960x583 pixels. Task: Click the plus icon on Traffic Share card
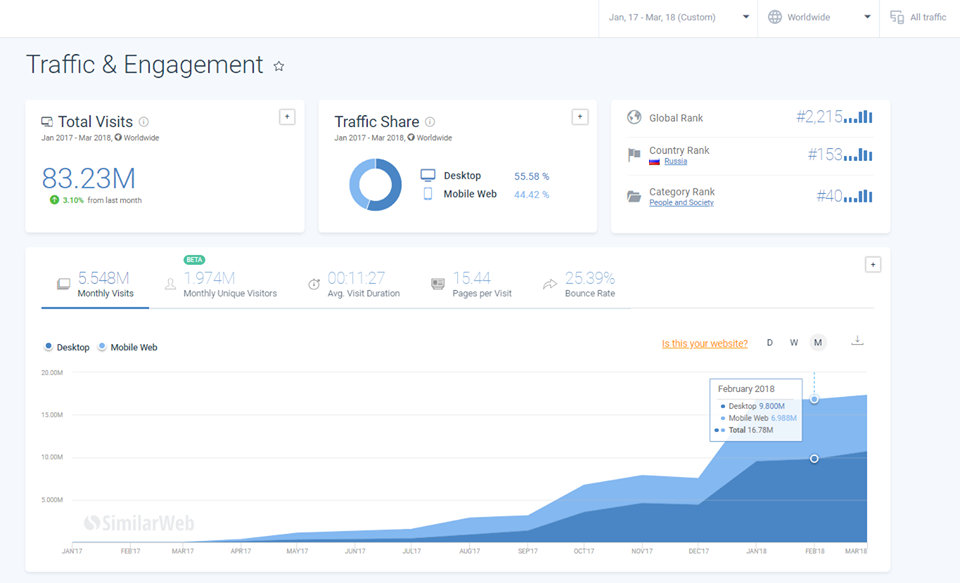point(579,117)
